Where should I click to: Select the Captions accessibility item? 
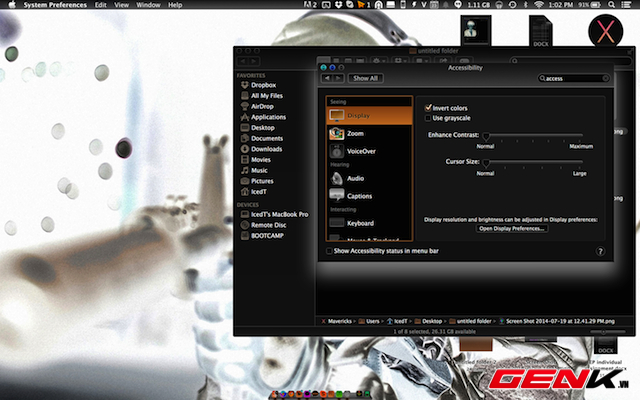[x=369, y=196]
